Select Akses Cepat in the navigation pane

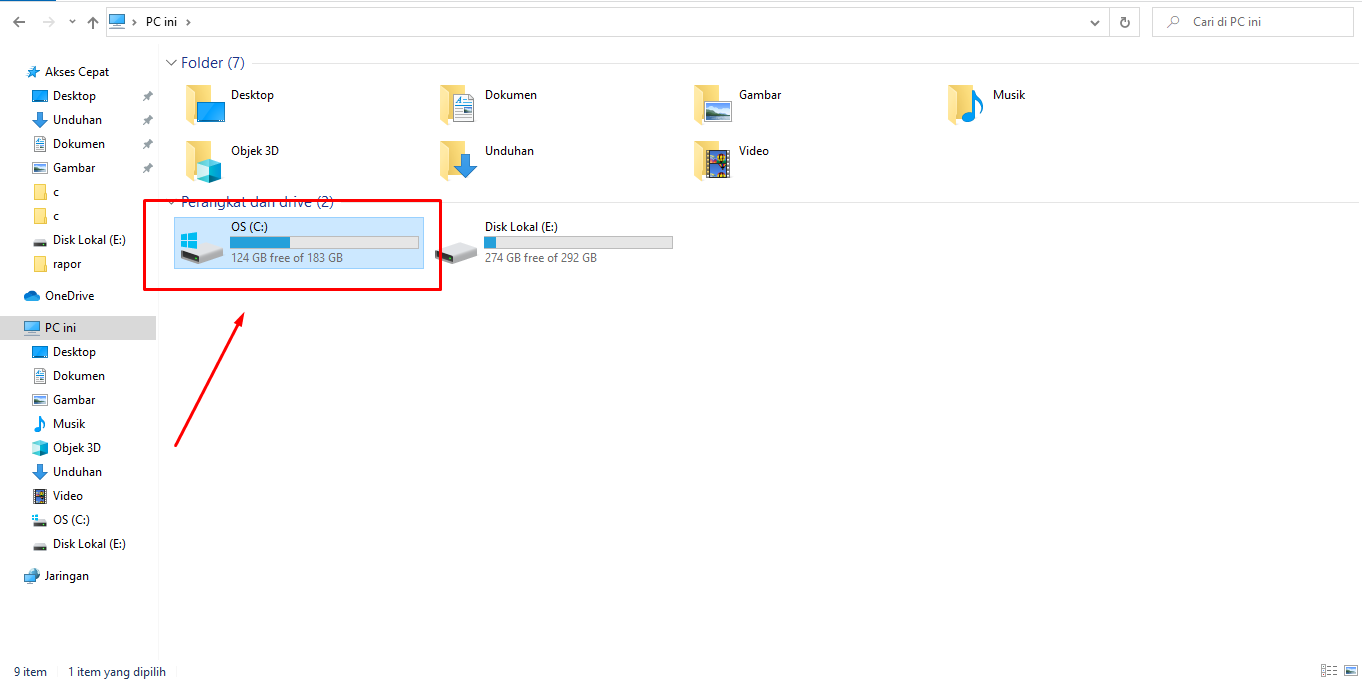(x=77, y=72)
